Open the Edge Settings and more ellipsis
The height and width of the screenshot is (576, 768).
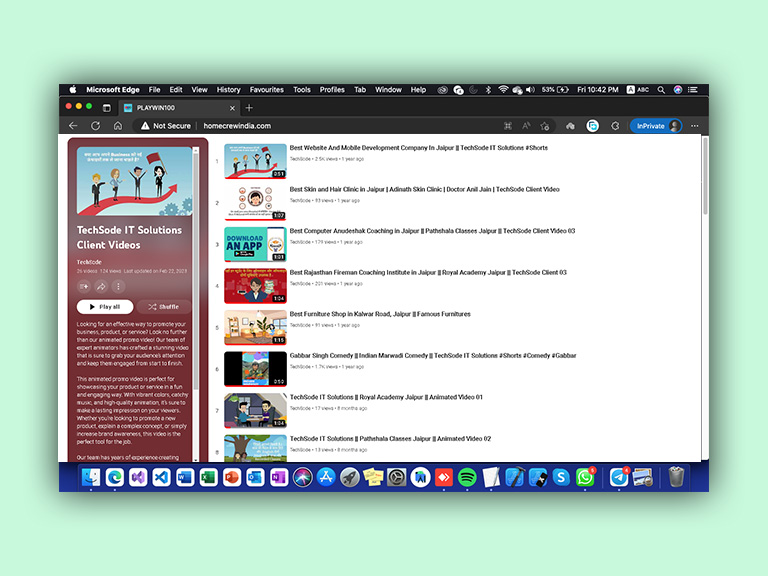click(695, 126)
